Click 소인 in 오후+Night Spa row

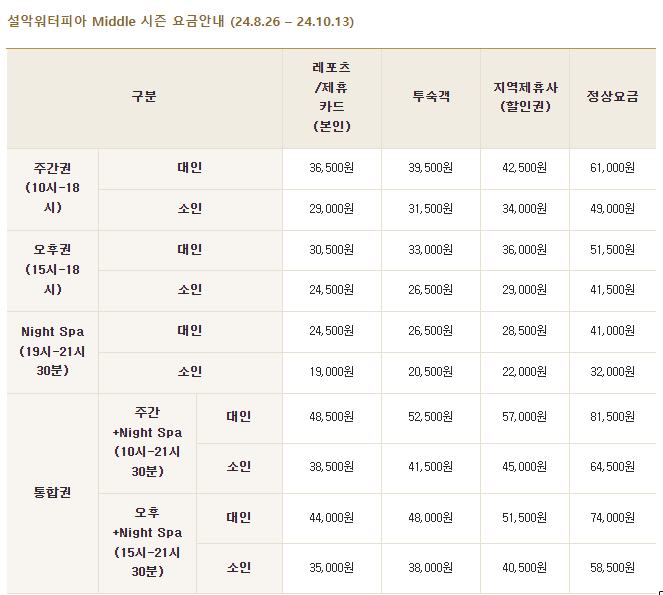(239, 568)
